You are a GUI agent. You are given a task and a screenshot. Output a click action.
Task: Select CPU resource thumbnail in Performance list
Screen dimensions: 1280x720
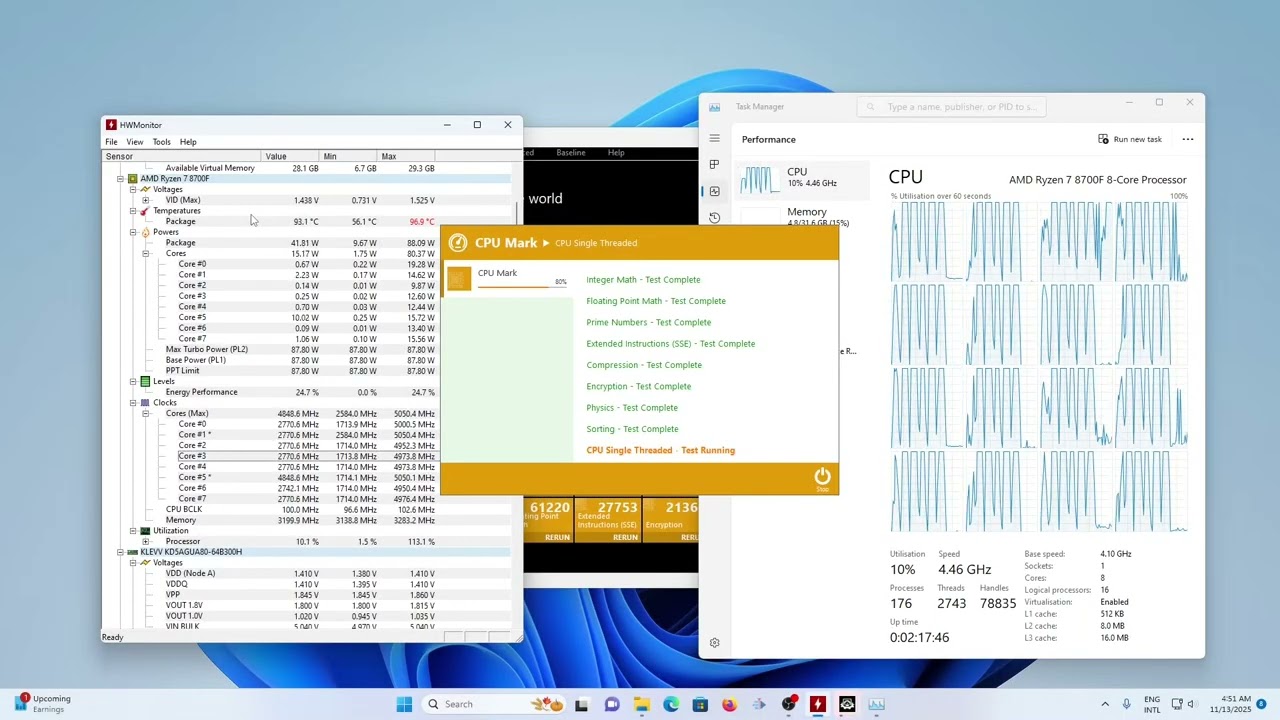[x=759, y=181]
